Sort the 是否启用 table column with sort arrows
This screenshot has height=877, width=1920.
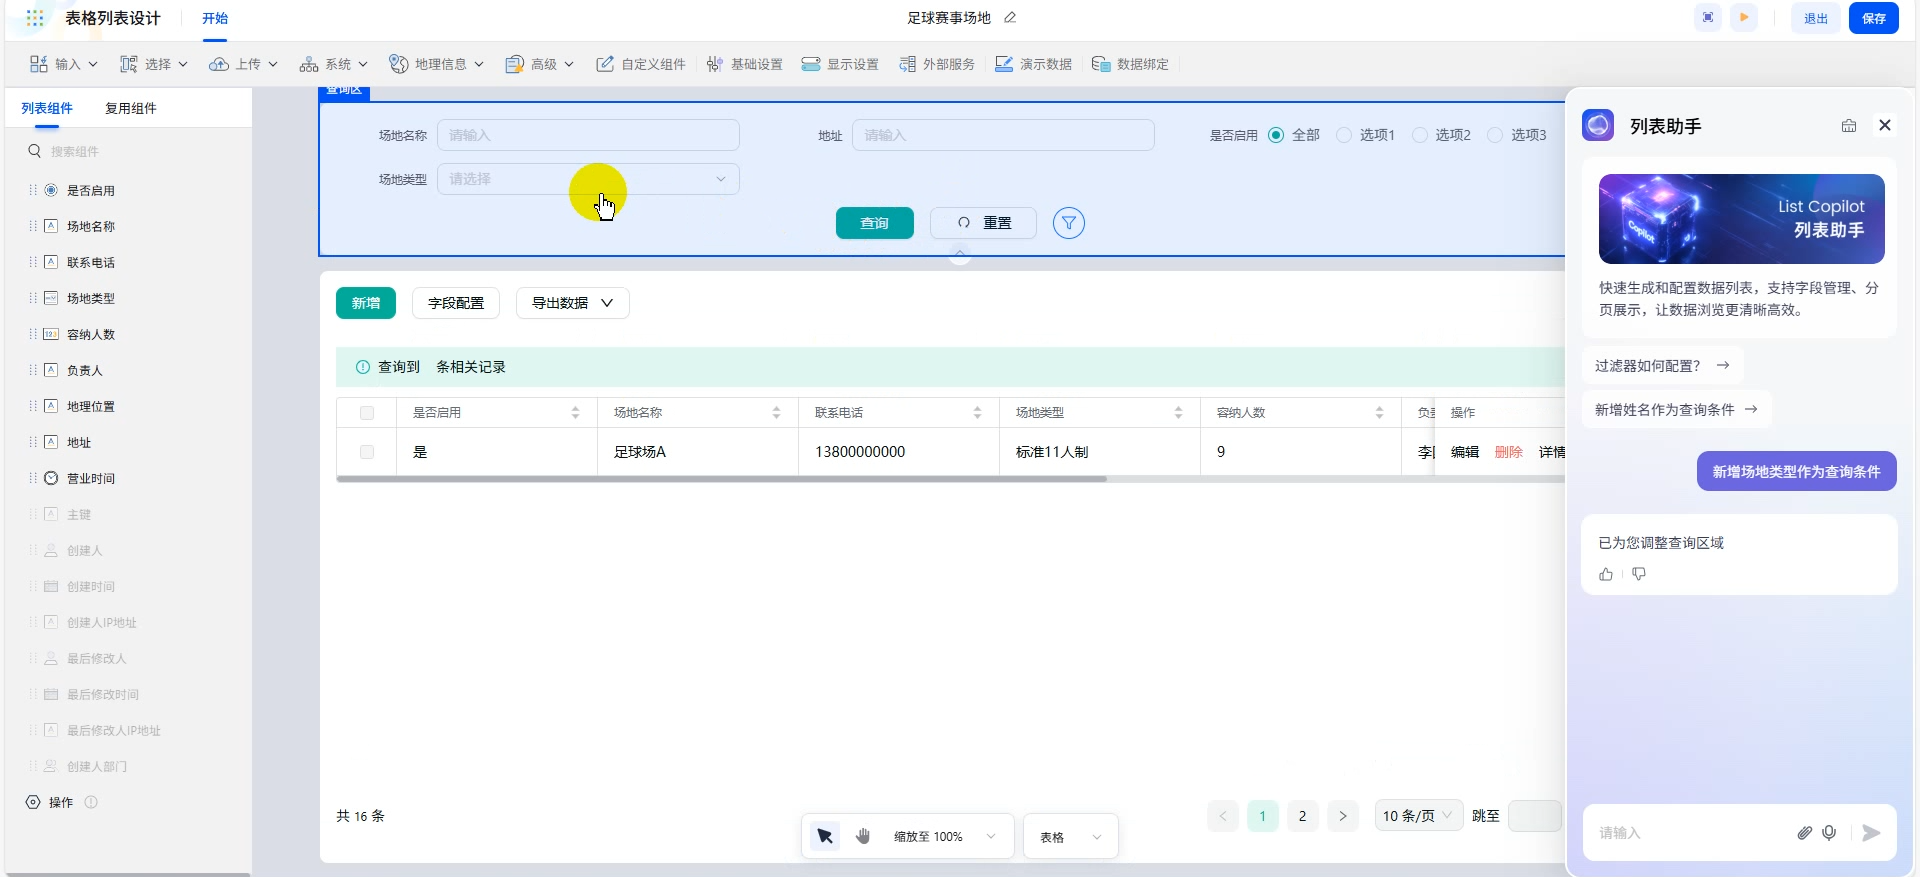pos(575,412)
